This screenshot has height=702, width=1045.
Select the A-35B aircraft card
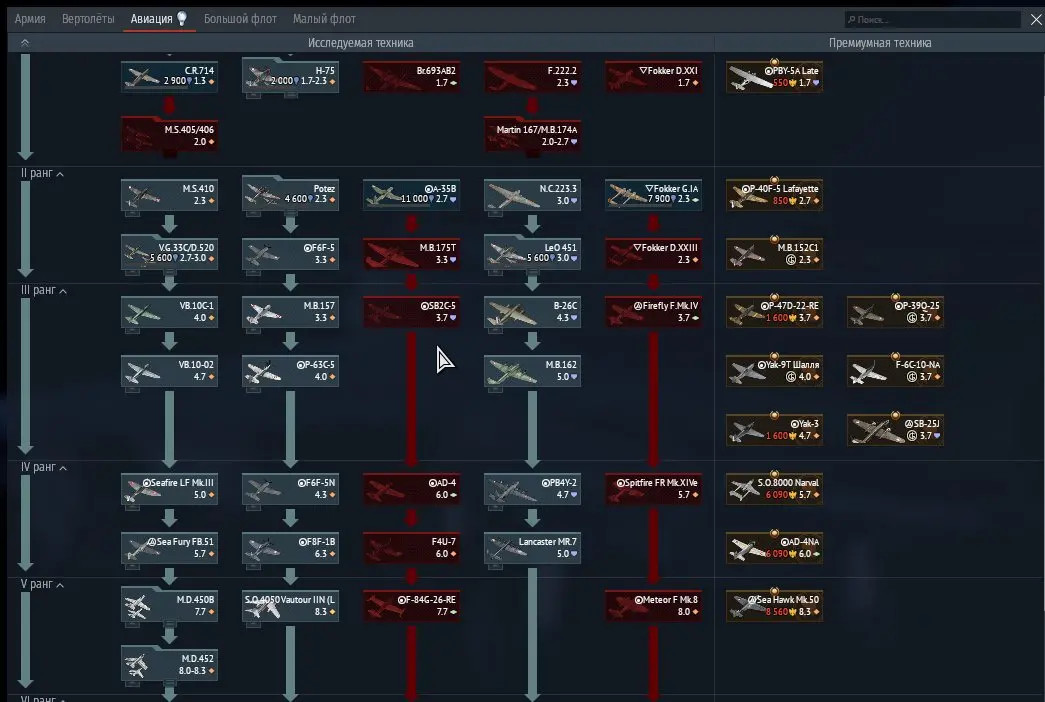click(x=411, y=194)
